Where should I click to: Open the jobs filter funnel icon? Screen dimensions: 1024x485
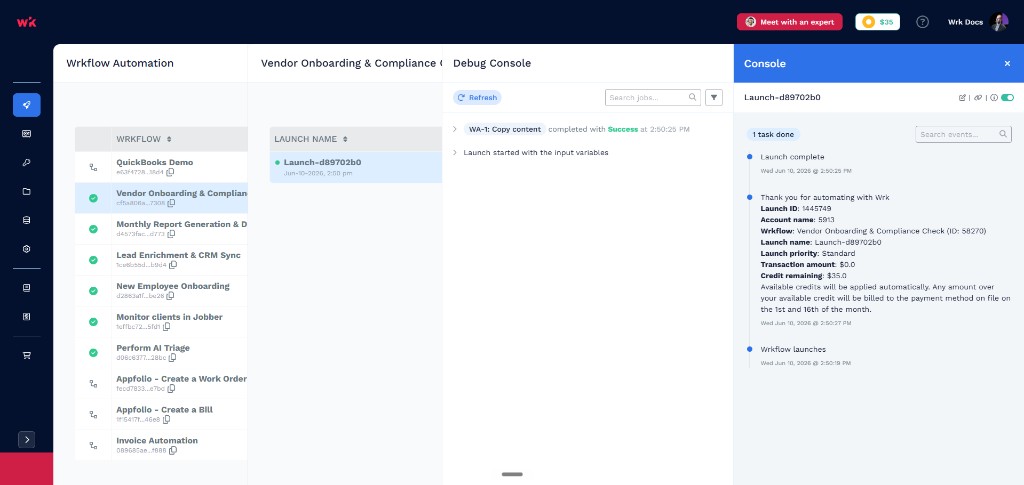coord(714,97)
